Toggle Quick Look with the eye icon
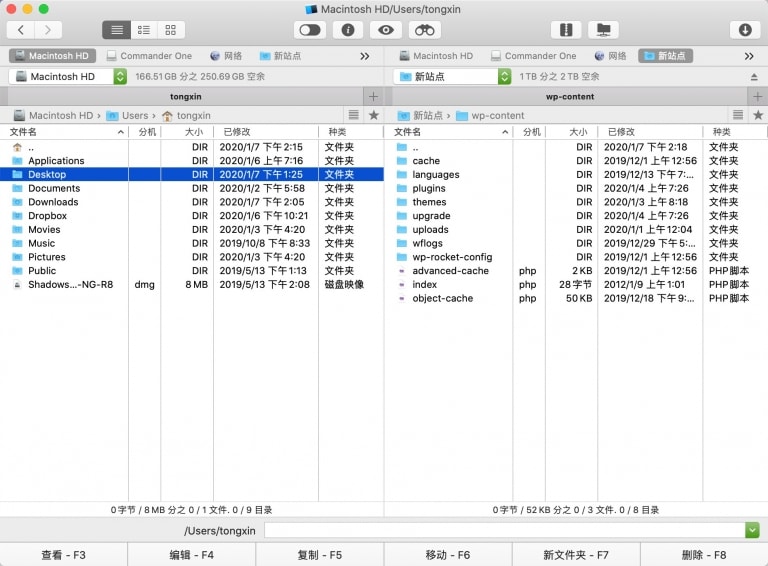The width and height of the screenshot is (768, 566). tap(386, 30)
